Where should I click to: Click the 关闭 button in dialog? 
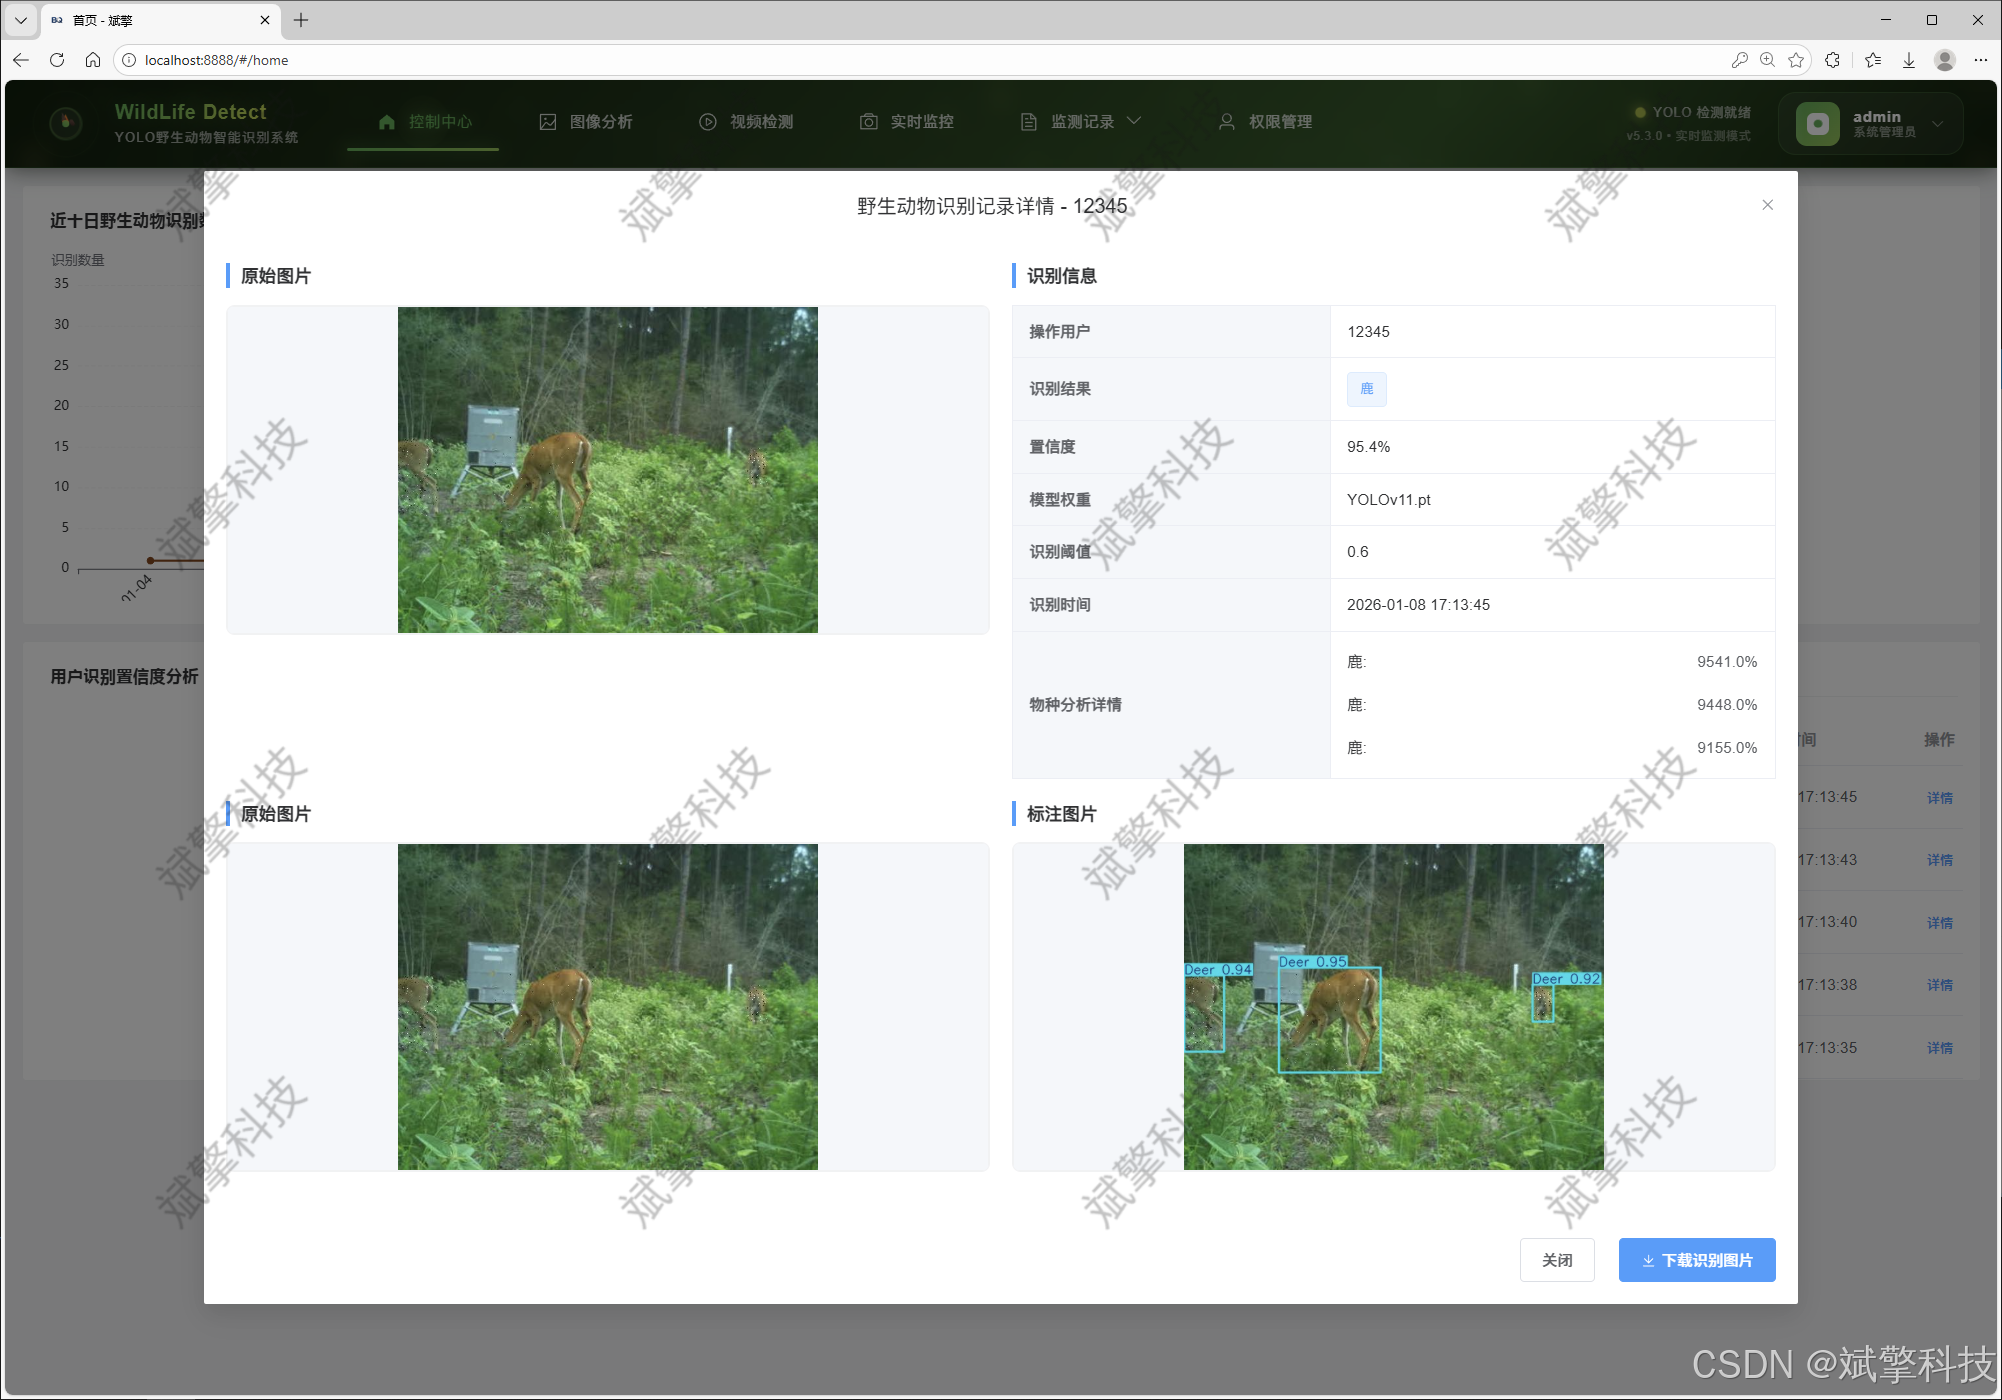1556,1260
